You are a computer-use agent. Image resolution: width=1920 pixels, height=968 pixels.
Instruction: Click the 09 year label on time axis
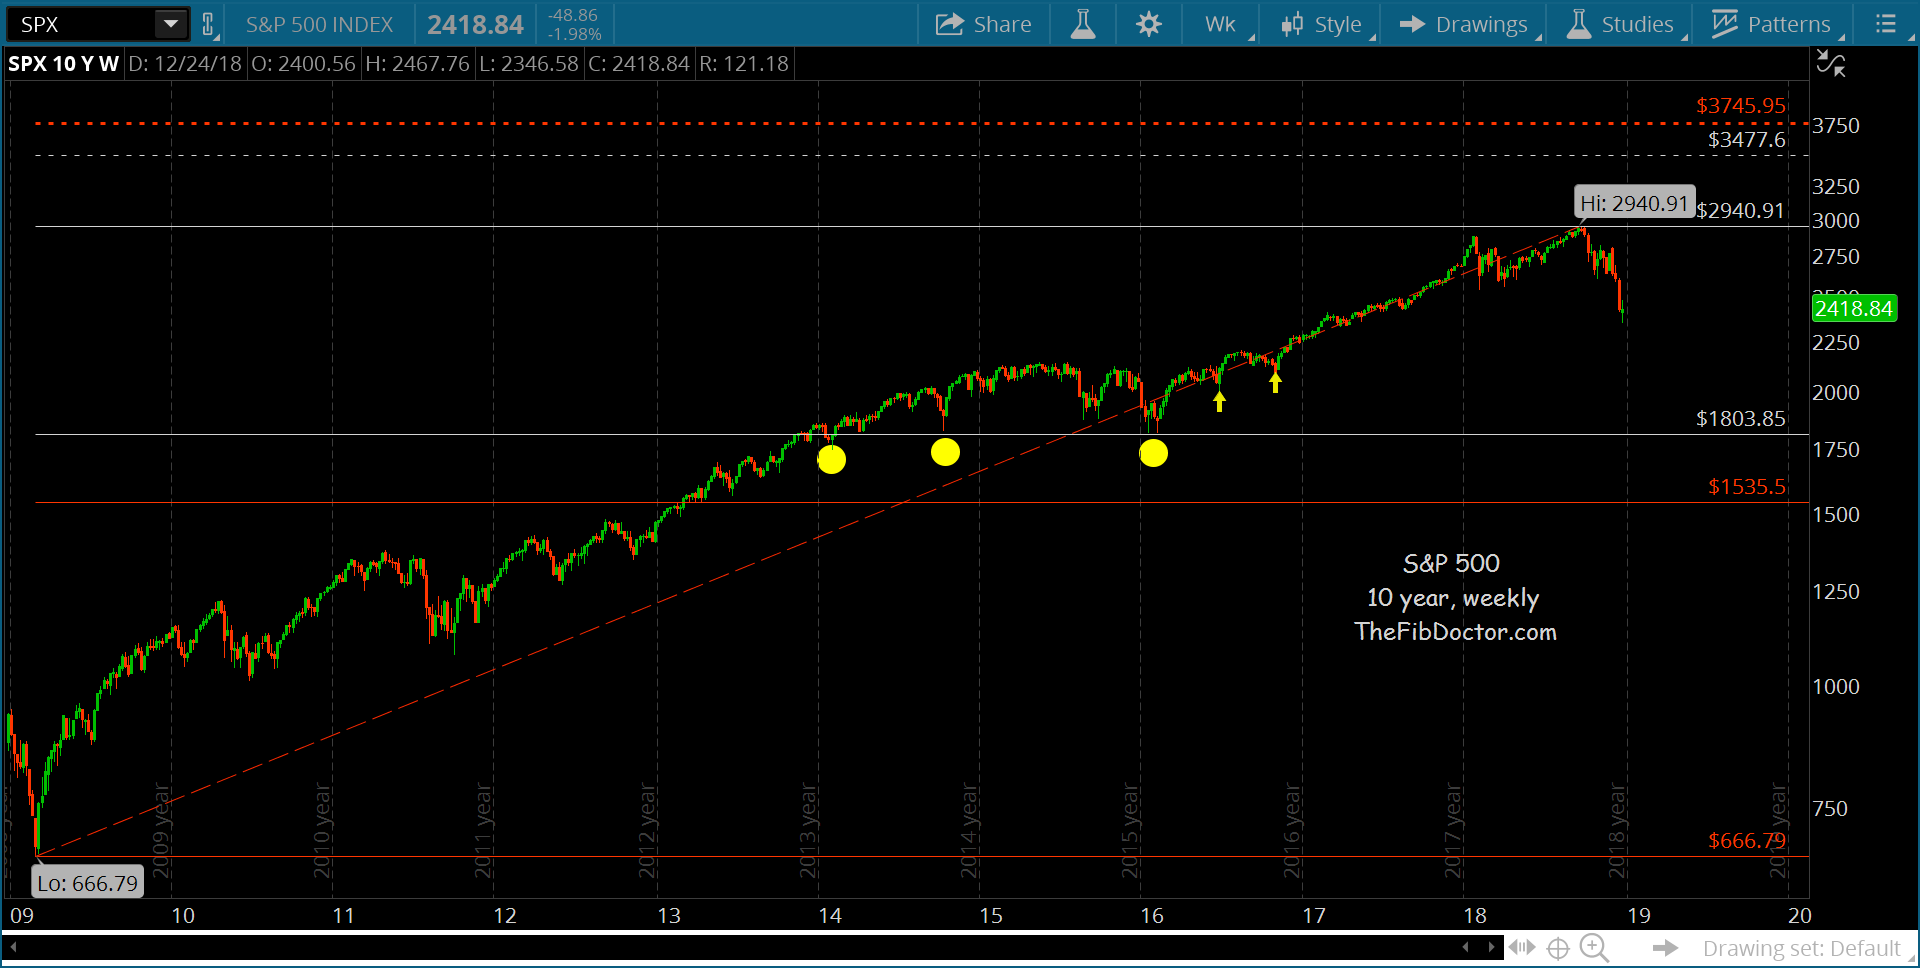(21, 915)
